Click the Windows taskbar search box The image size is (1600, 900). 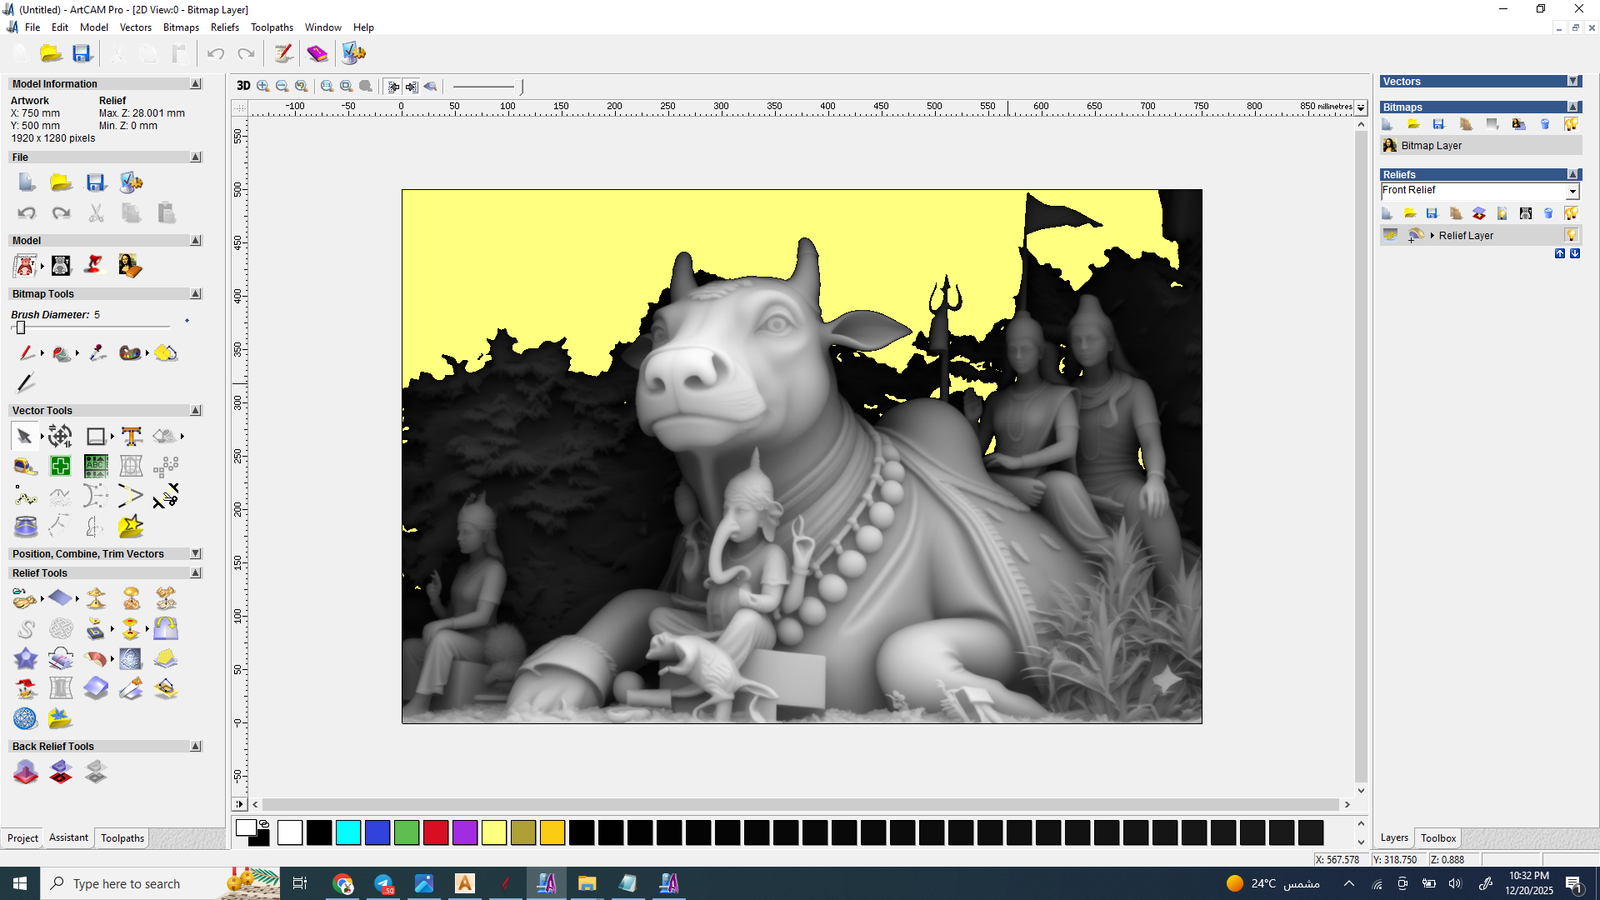(127, 884)
